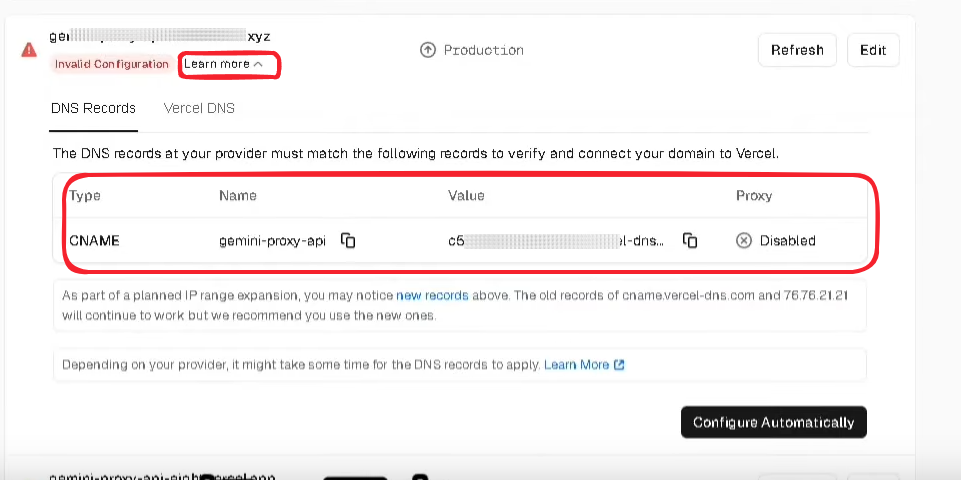Click the red warning triangle icon
The height and width of the screenshot is (480, 961).
[29, 50]
